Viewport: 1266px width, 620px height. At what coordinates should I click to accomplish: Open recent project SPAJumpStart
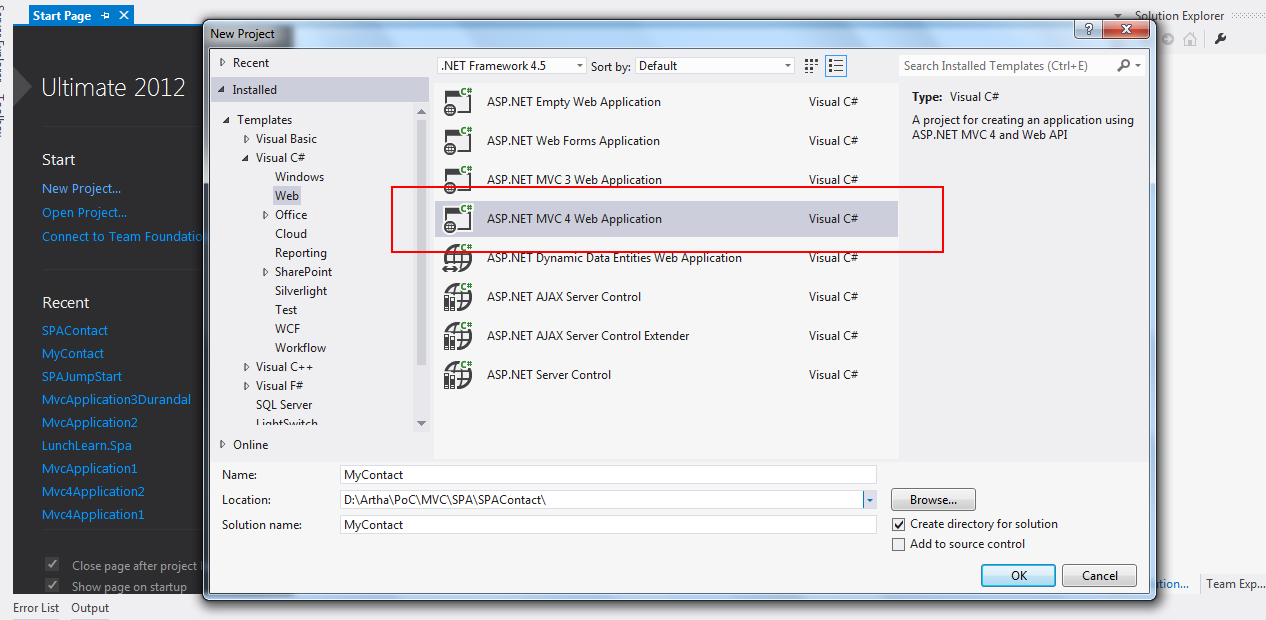pos(82,377)
